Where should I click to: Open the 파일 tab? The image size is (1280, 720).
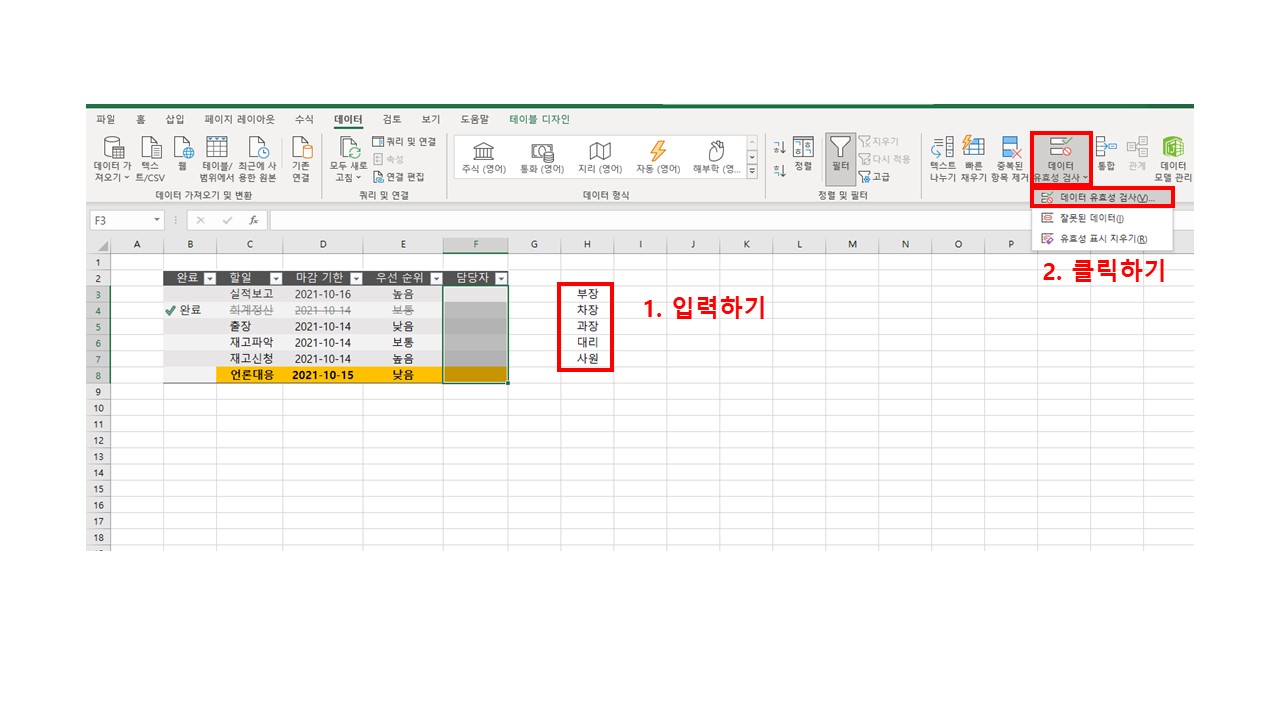105,119
